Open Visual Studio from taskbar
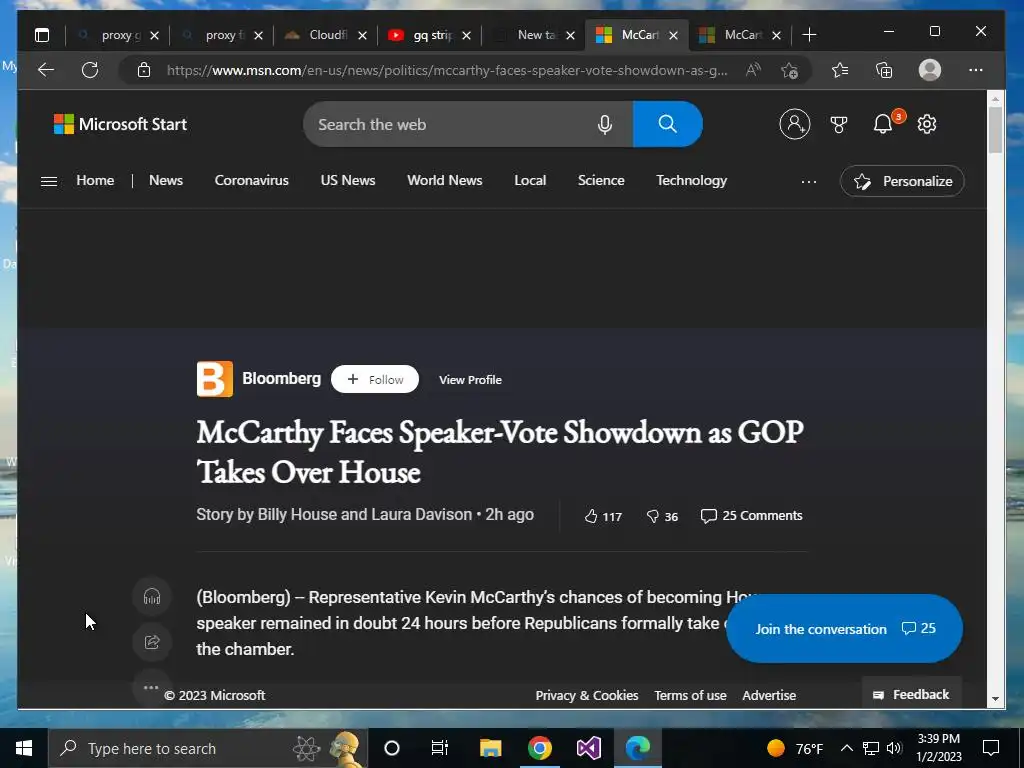 click(x=588, y=748)
